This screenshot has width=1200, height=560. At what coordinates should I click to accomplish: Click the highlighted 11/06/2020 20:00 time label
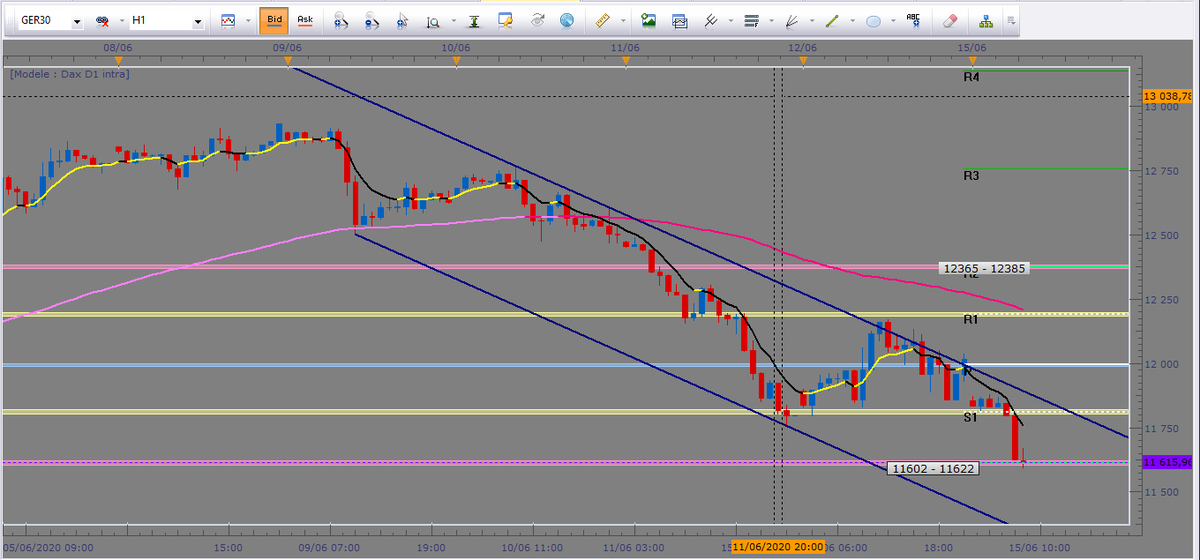click(x=778, y=547)
